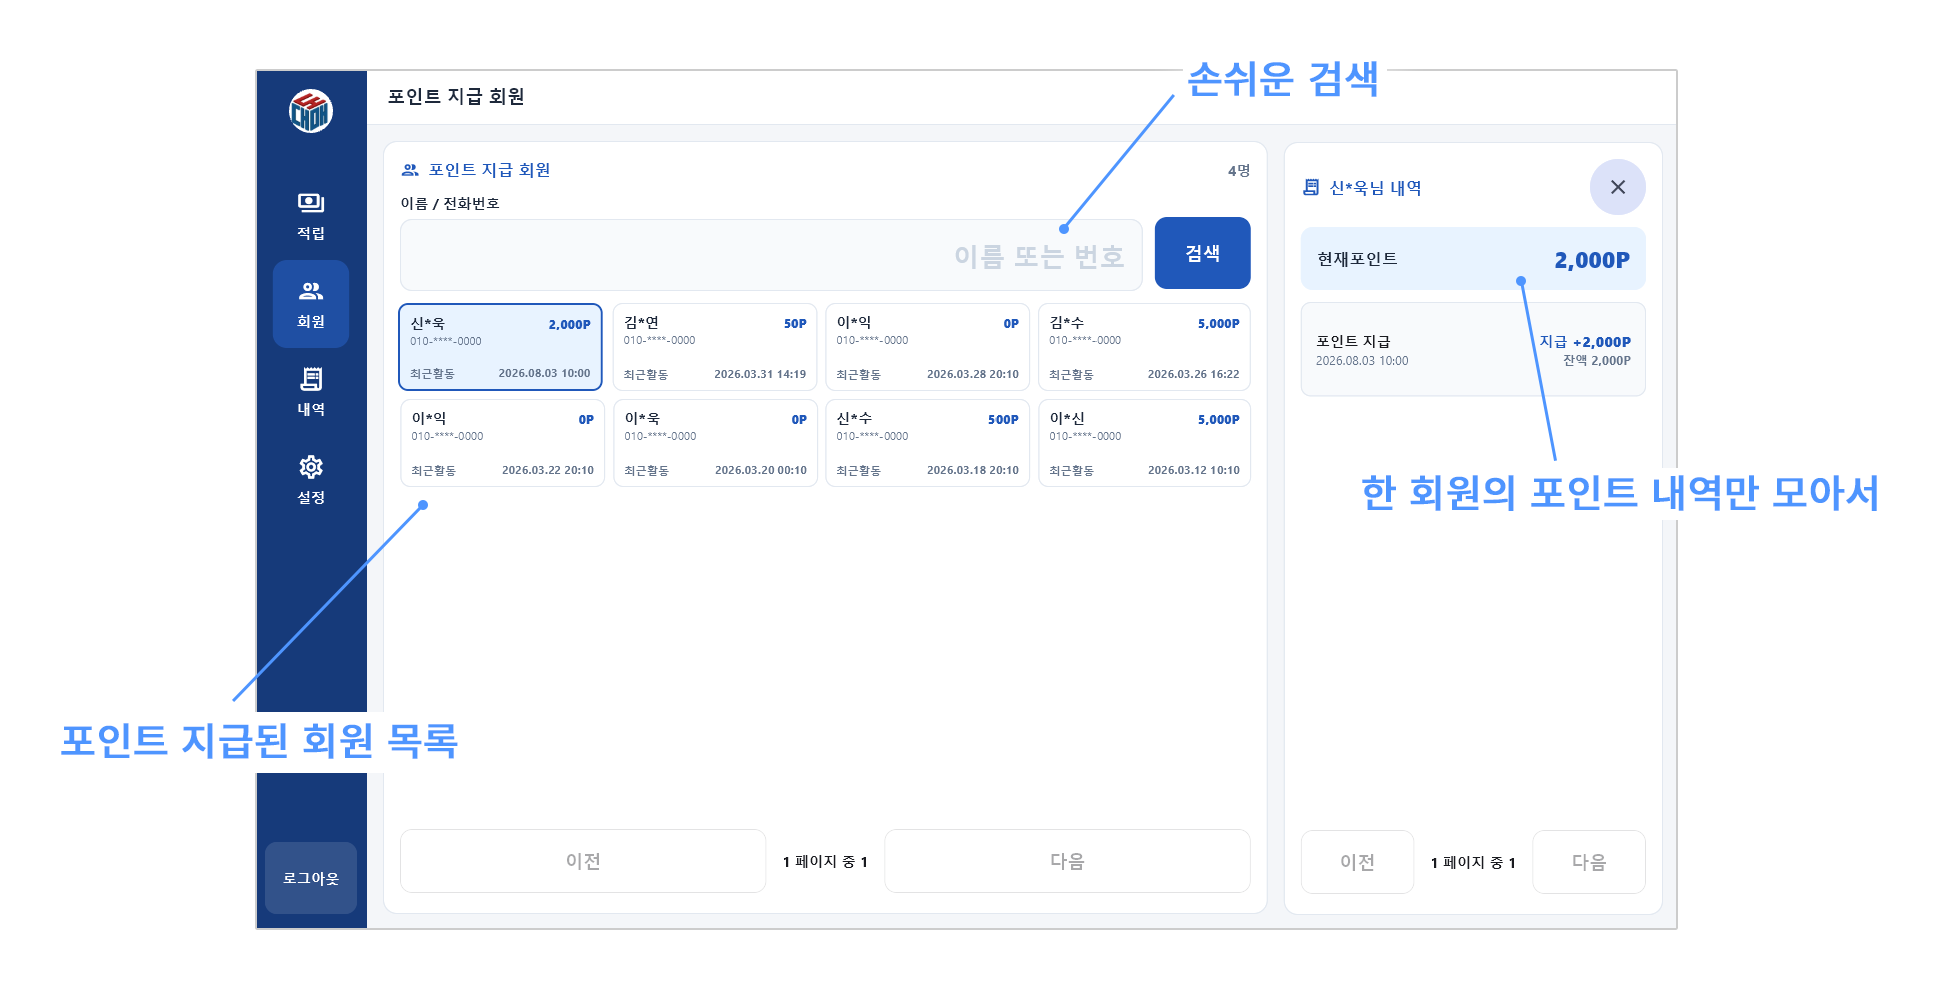
Task: Open the 내역 history sidebar icon
Action: point(311,379)
